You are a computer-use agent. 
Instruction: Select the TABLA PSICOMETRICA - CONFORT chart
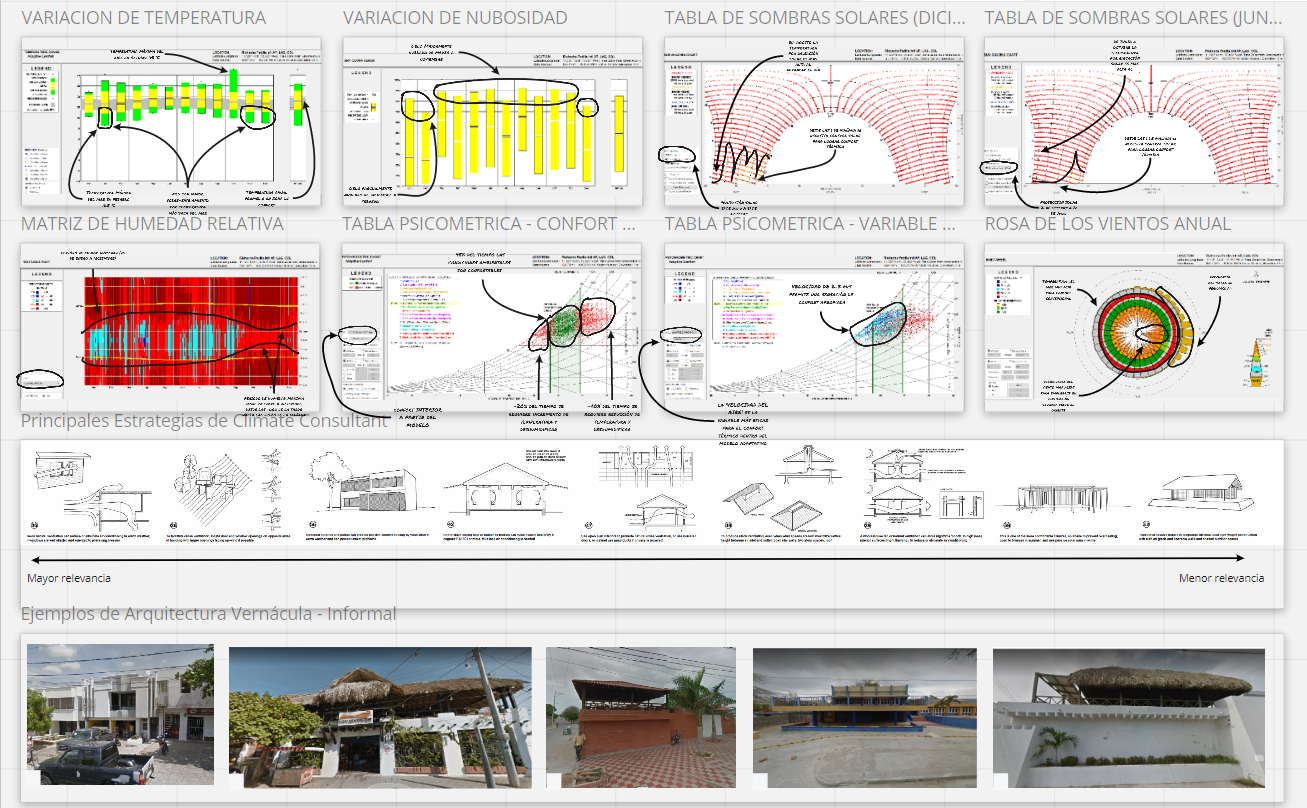490,325
